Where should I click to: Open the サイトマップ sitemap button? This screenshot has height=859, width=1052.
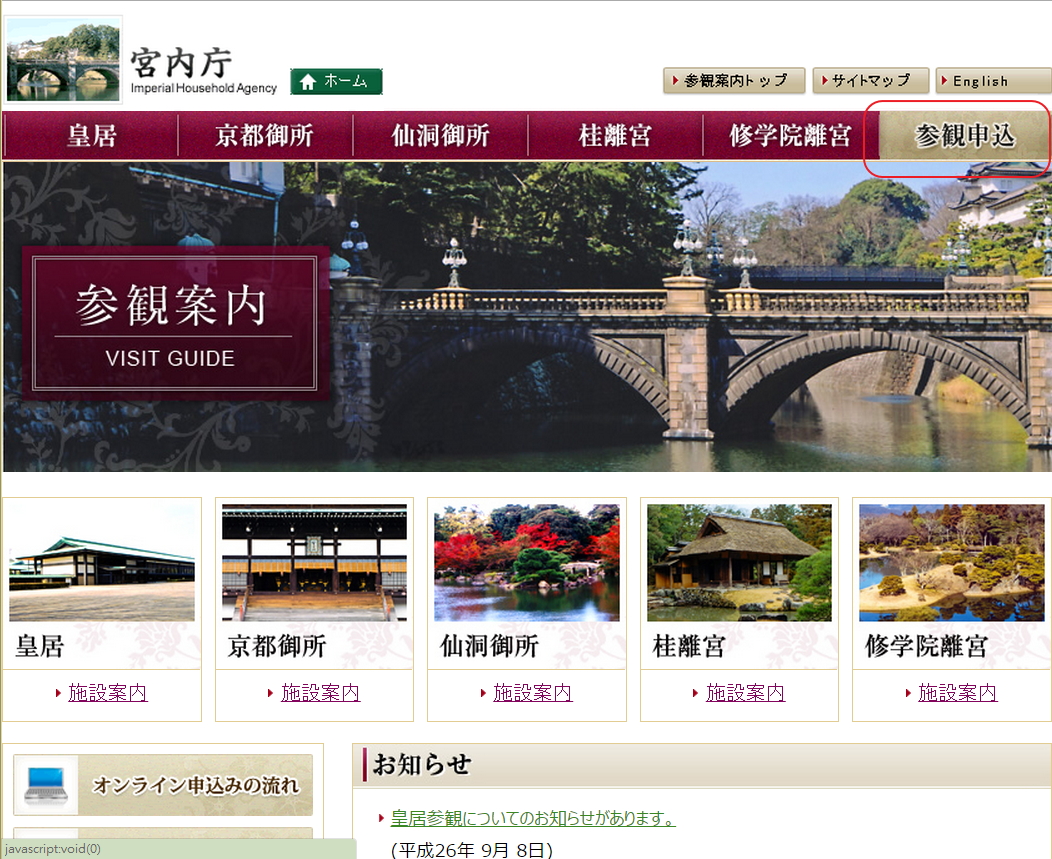point(870,81)
